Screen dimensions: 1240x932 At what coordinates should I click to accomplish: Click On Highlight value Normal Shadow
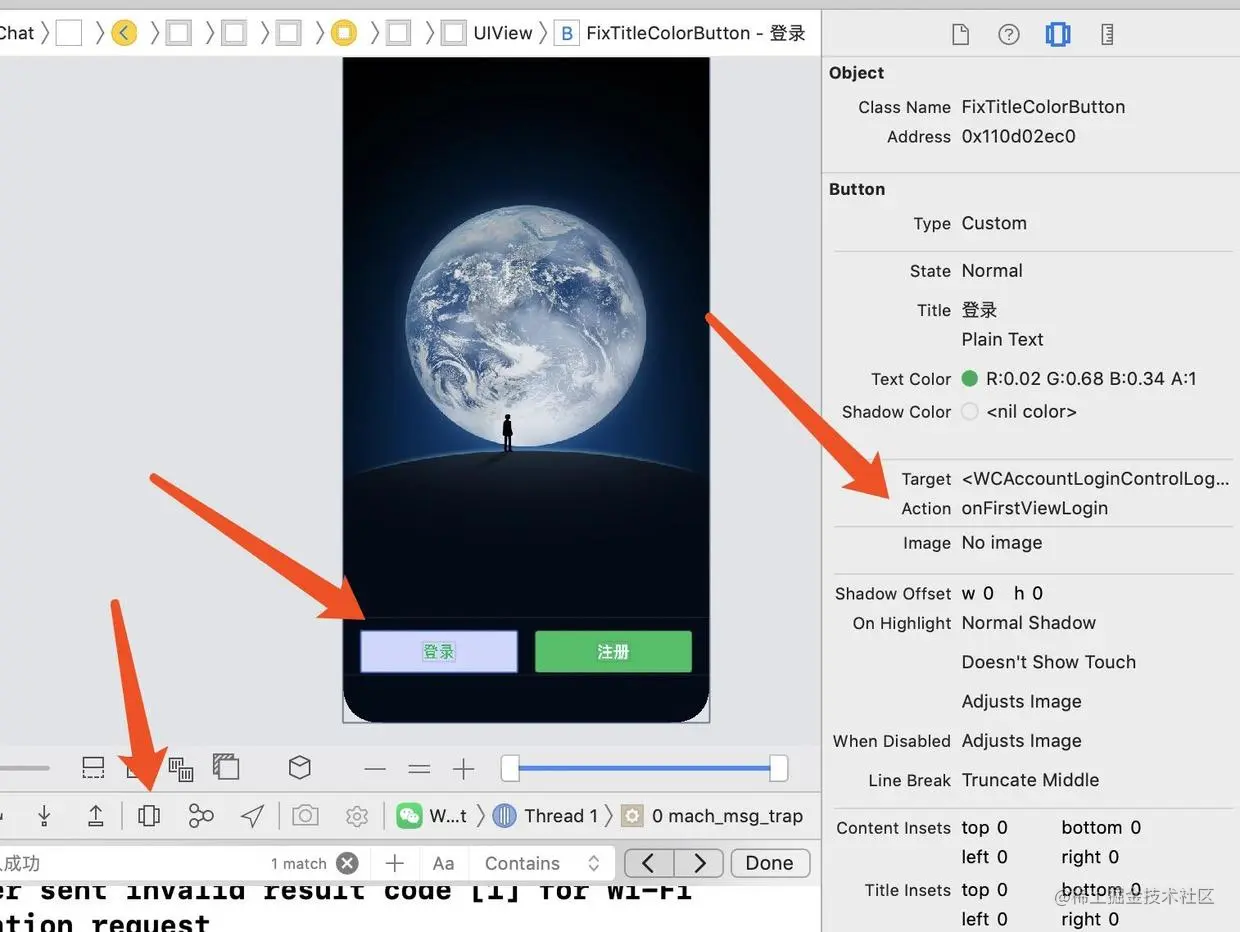click(1029, 623)
